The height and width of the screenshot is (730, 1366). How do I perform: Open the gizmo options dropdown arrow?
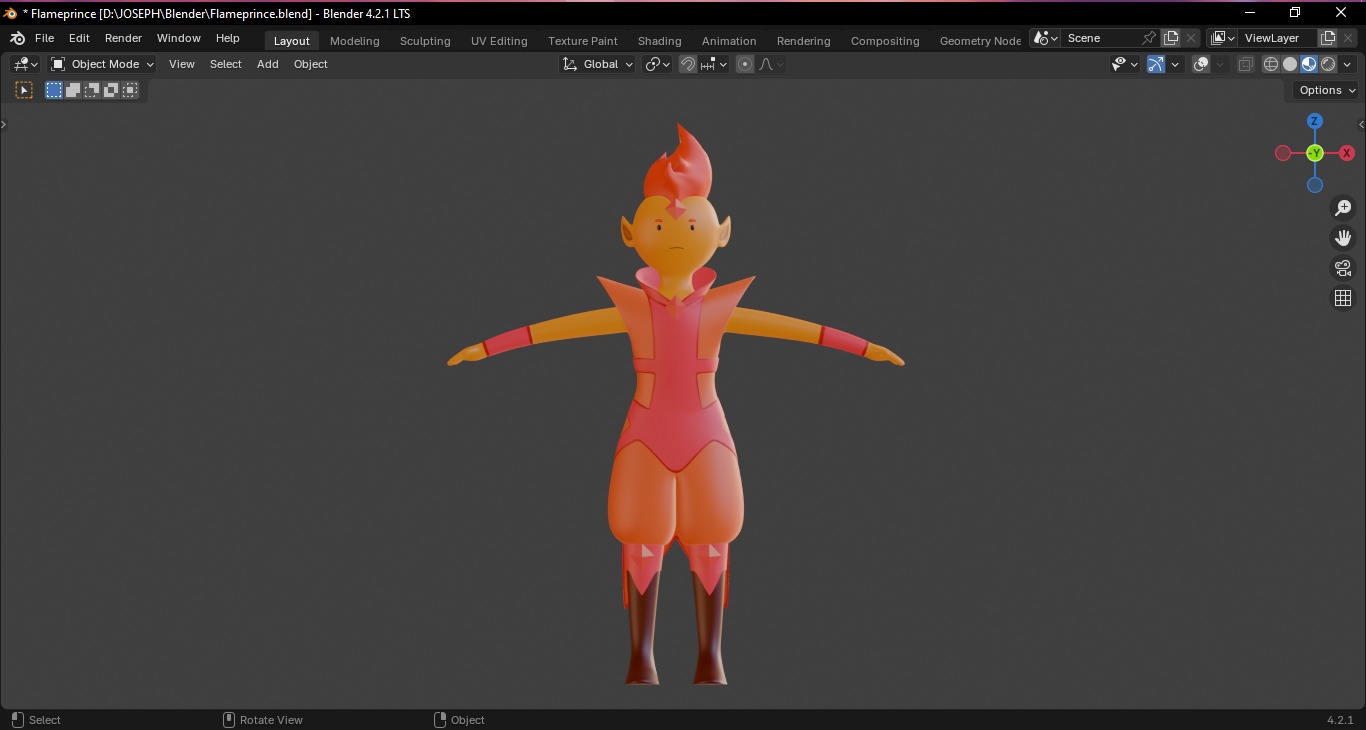coord(1175,64)
